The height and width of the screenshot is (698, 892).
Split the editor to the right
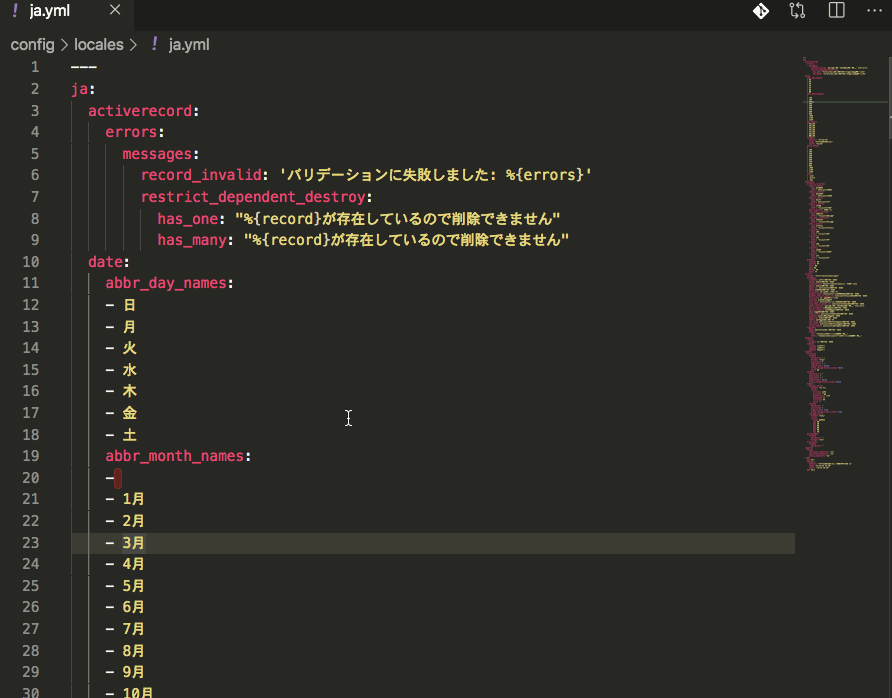[x=836, y=10]
